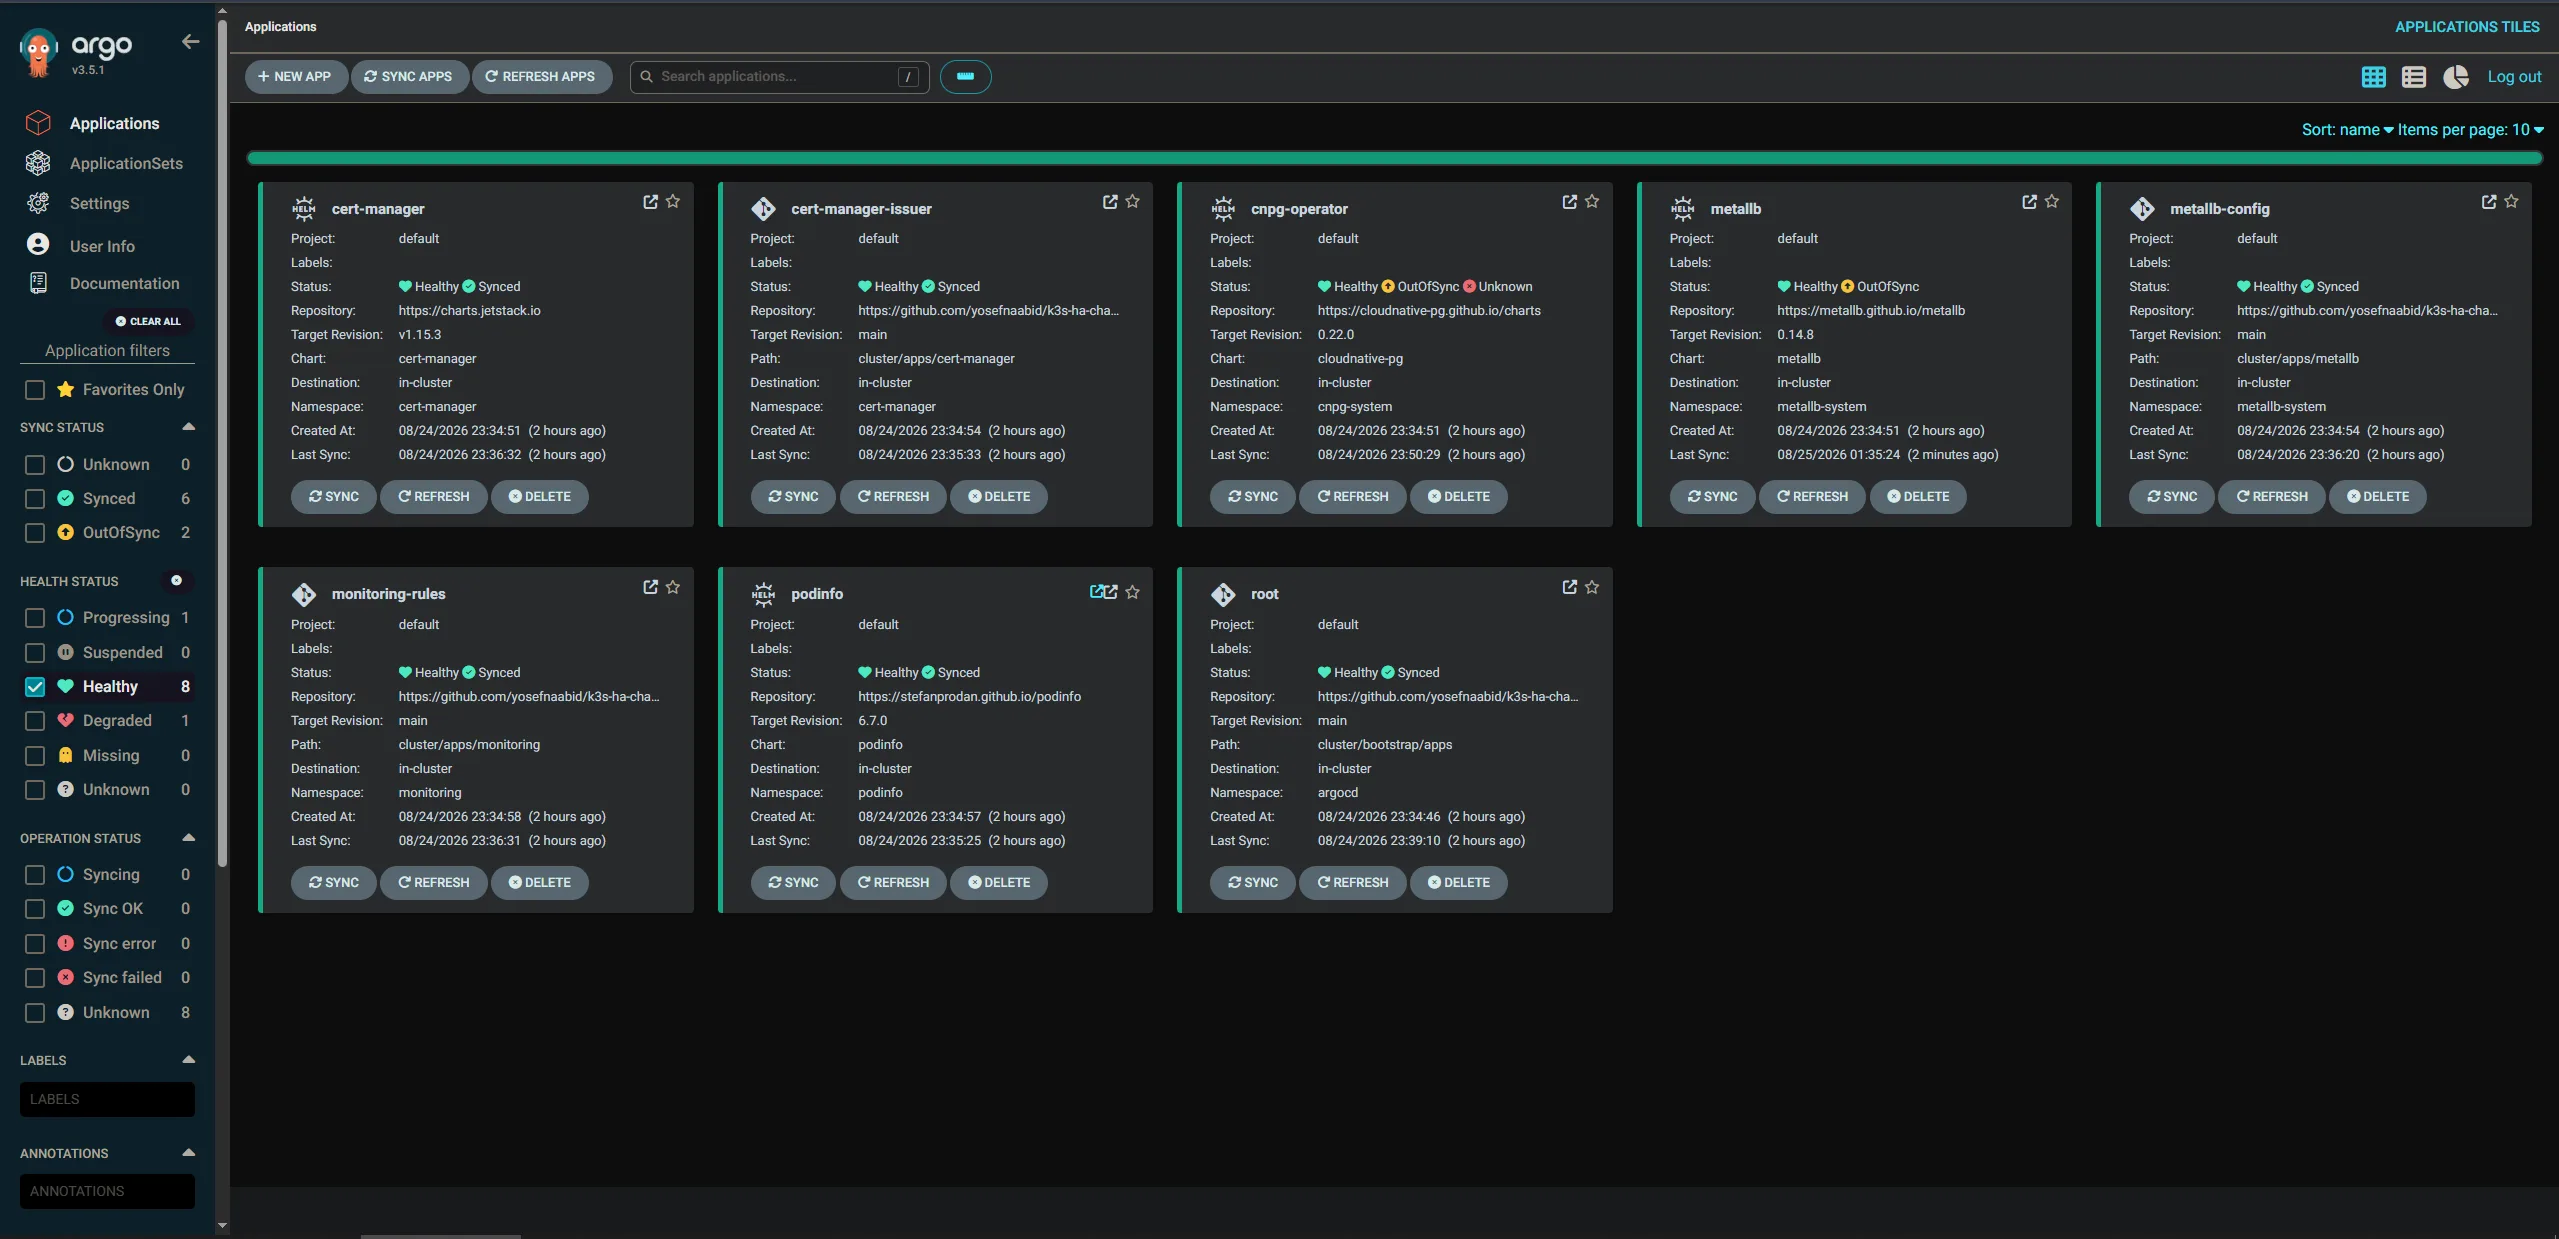This screenshot has width=2559, height=1239.
Task: Open external link for cnpg-operator
Action: pos(1569,202)
